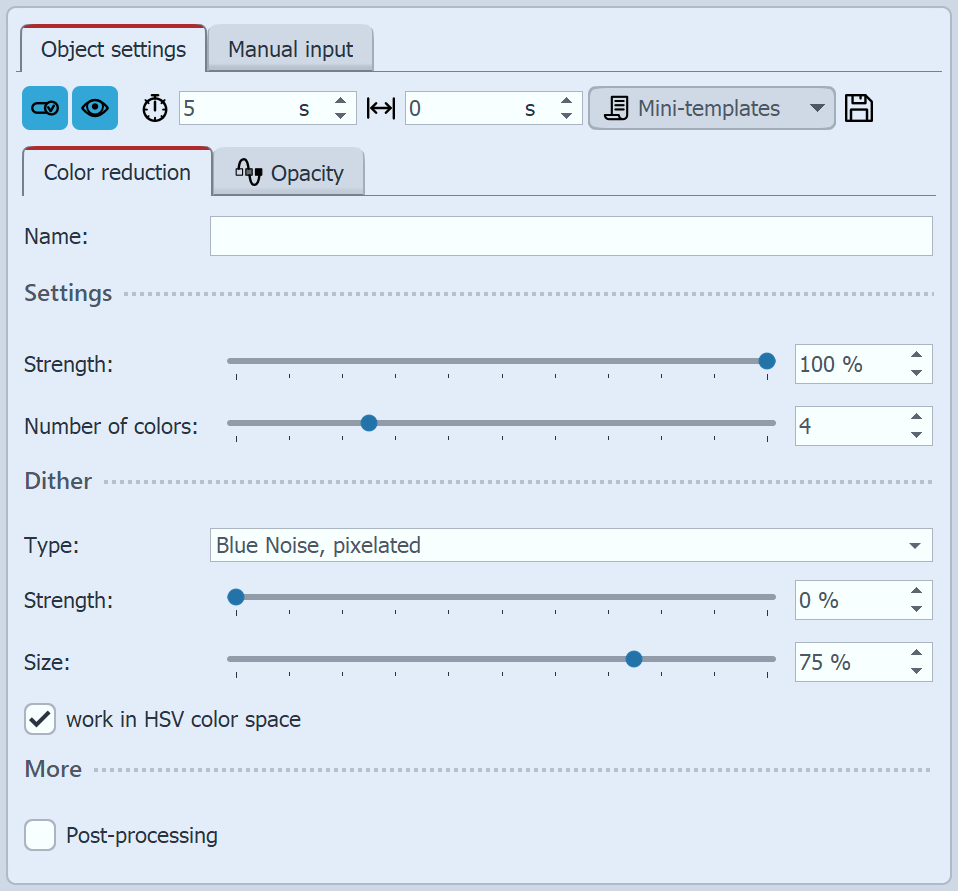Click the padlock icon on the Opacity tab
The image size is (958, 891).
[x=248, y=170]
